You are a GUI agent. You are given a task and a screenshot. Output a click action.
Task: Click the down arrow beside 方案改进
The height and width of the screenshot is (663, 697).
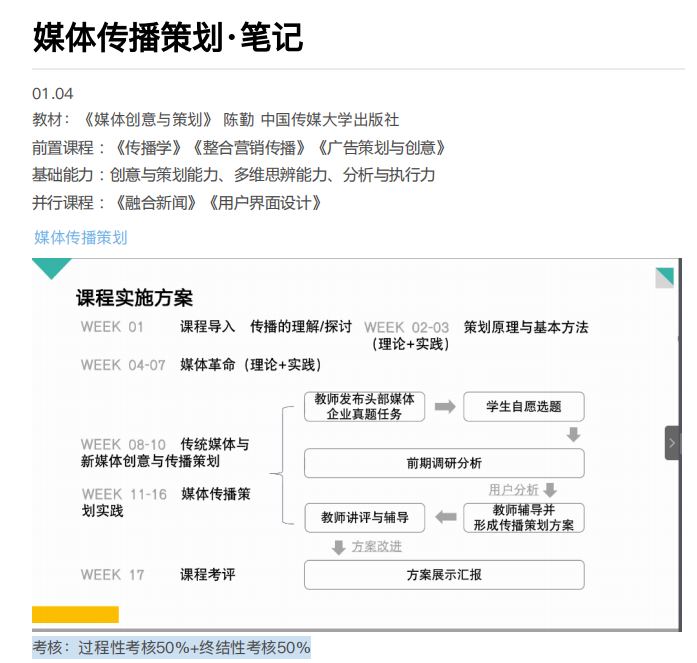pyautogui.click(x=339, y=547)
